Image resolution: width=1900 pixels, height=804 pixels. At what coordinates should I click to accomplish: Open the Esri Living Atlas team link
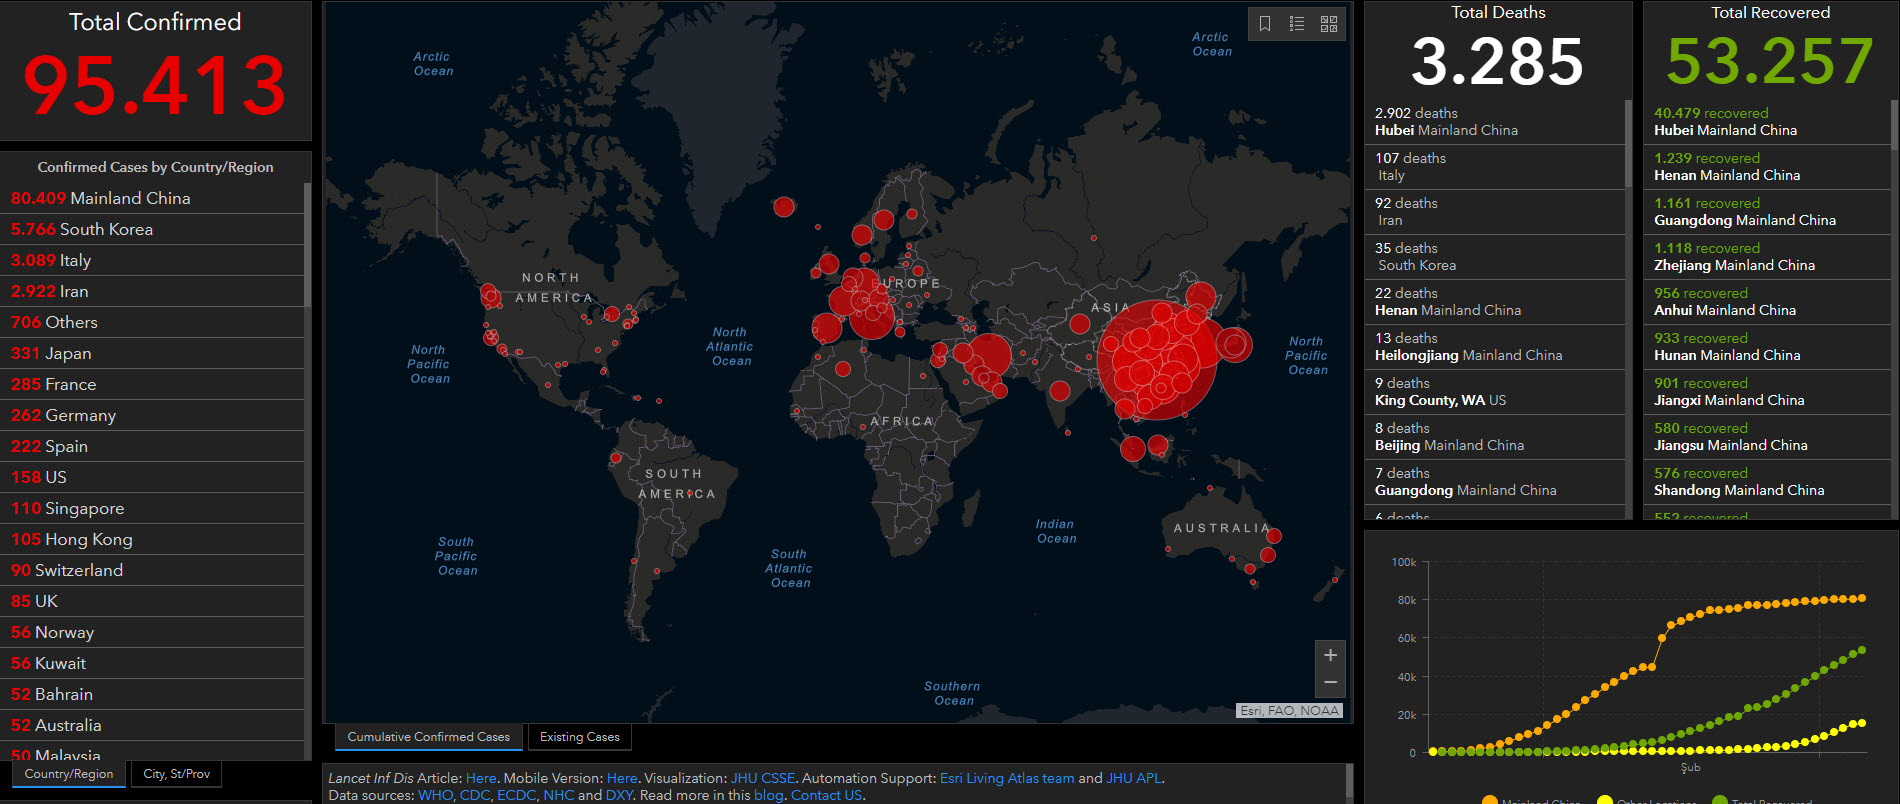point(1006,778)
